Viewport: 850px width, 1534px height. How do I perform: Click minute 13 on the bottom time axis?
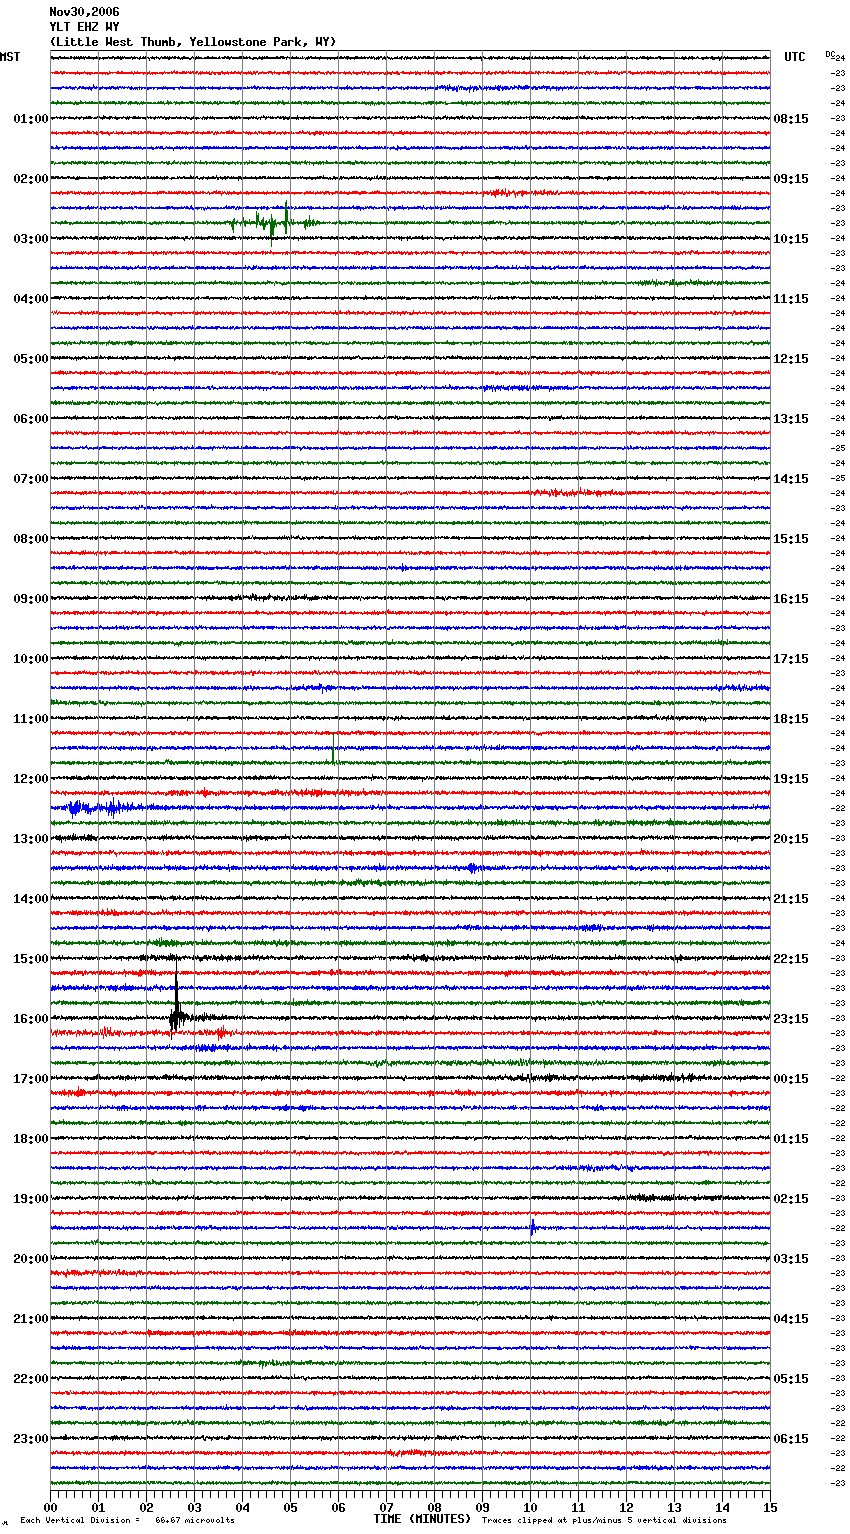(674, 1507)
